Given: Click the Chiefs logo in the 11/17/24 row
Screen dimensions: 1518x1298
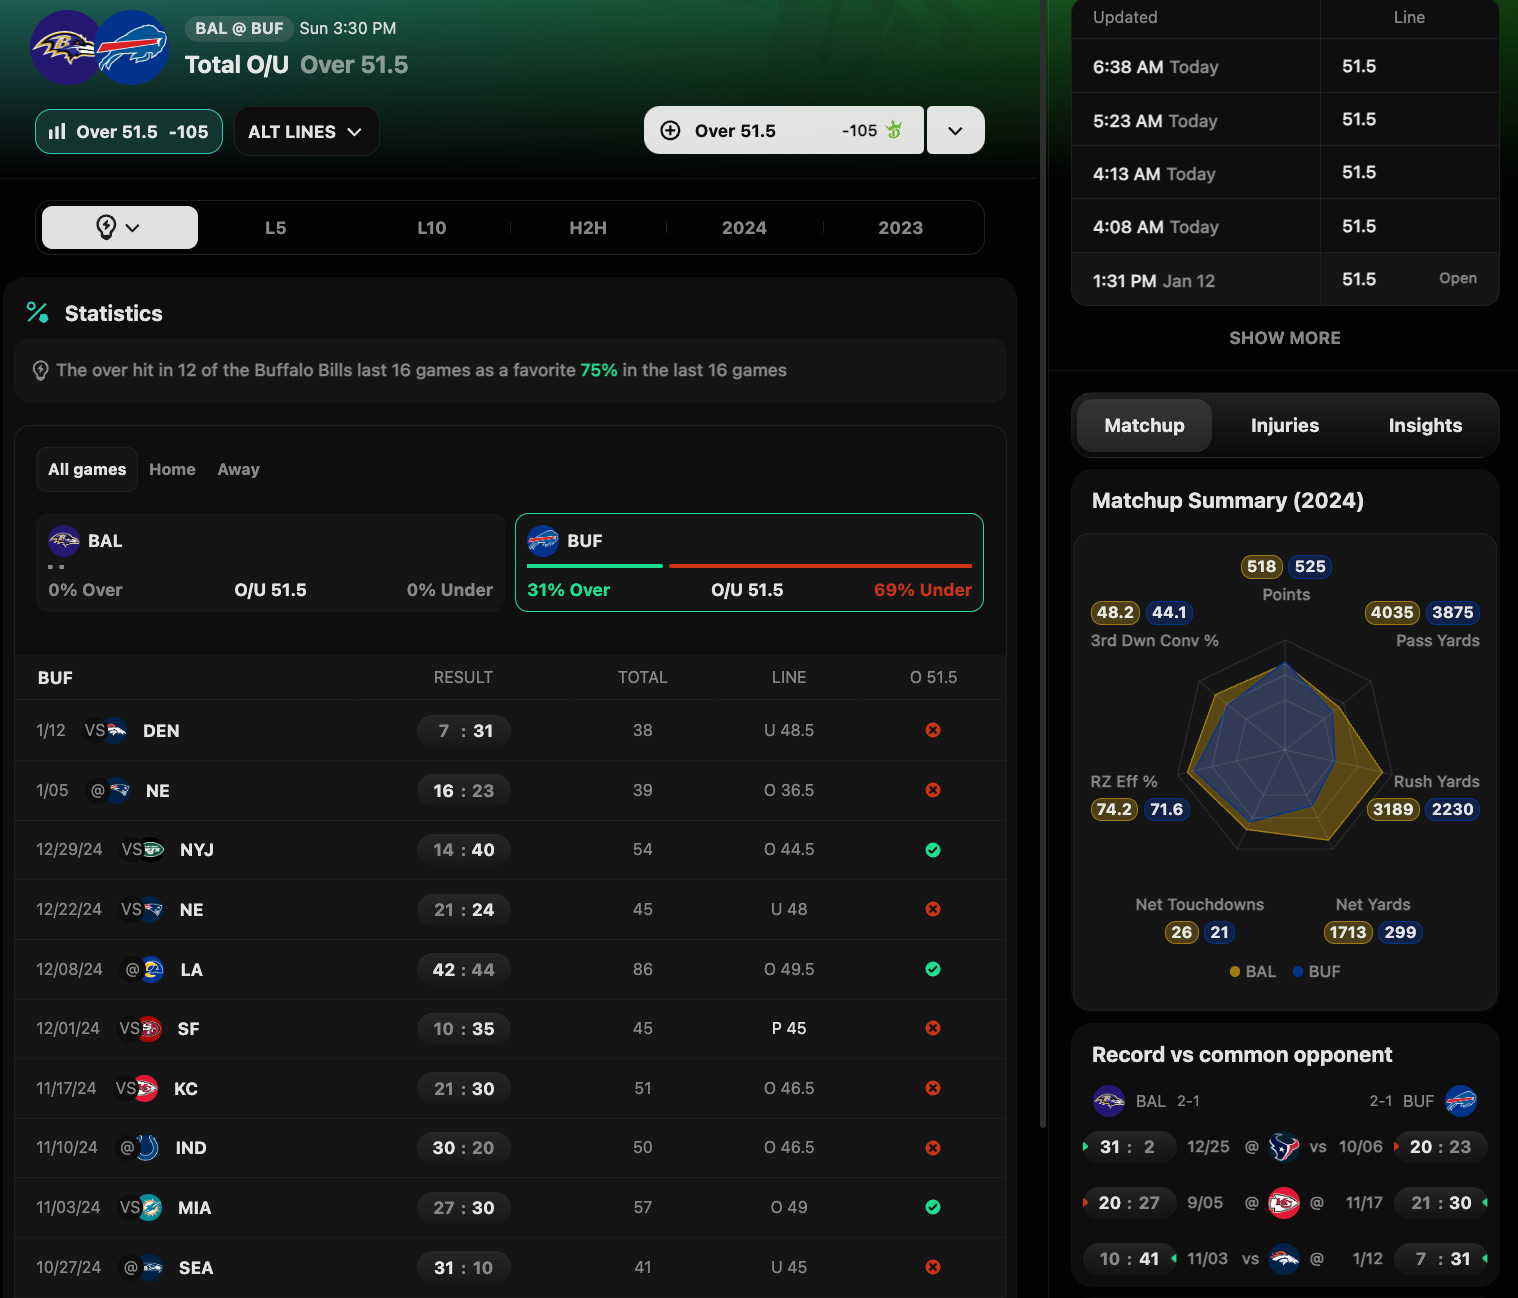Looking at the screenshot, I should (146, 1089).
